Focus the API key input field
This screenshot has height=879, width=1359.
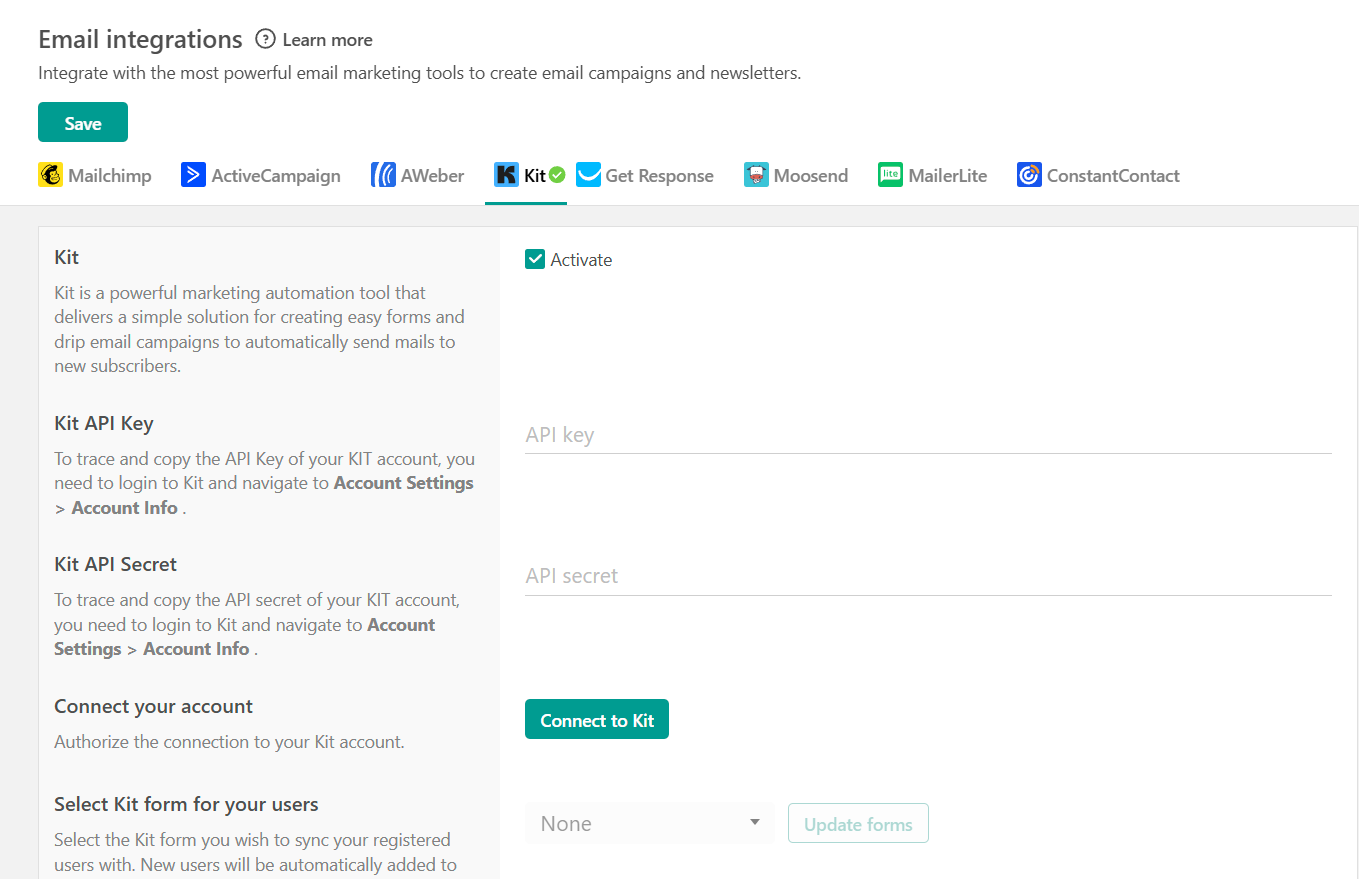928,435
